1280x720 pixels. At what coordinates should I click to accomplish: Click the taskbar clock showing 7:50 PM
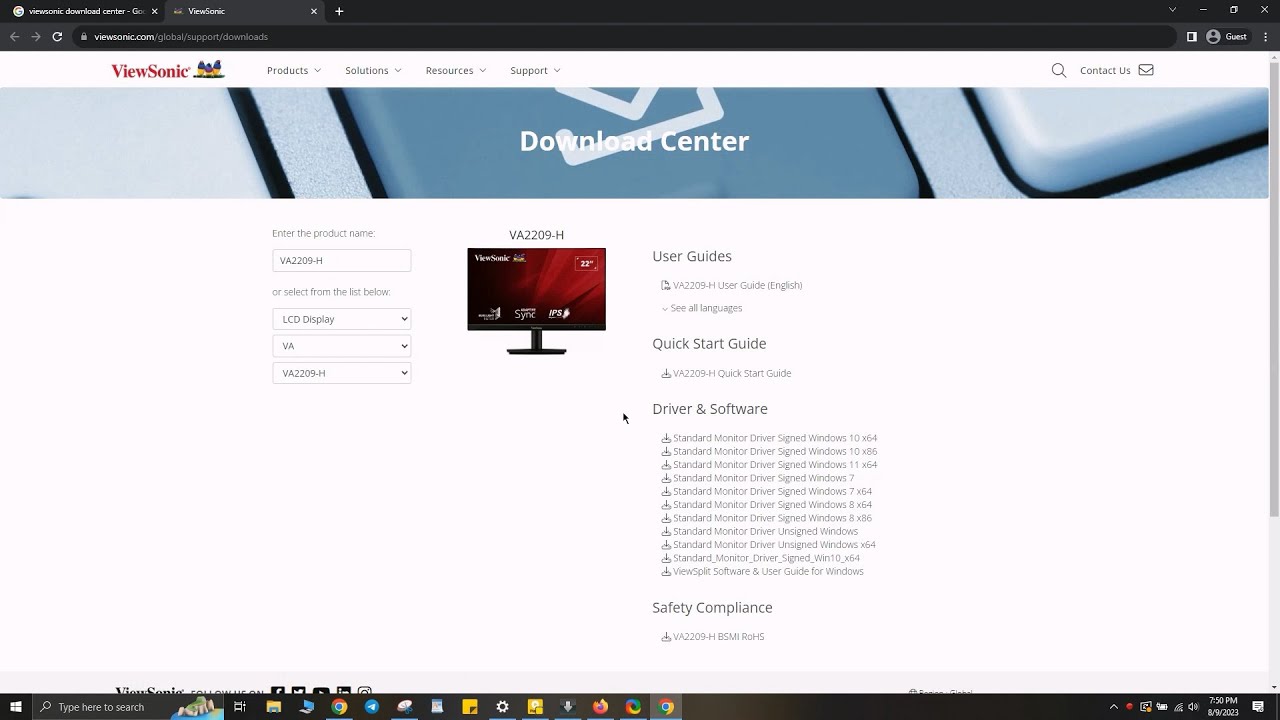coord(1223,707)
